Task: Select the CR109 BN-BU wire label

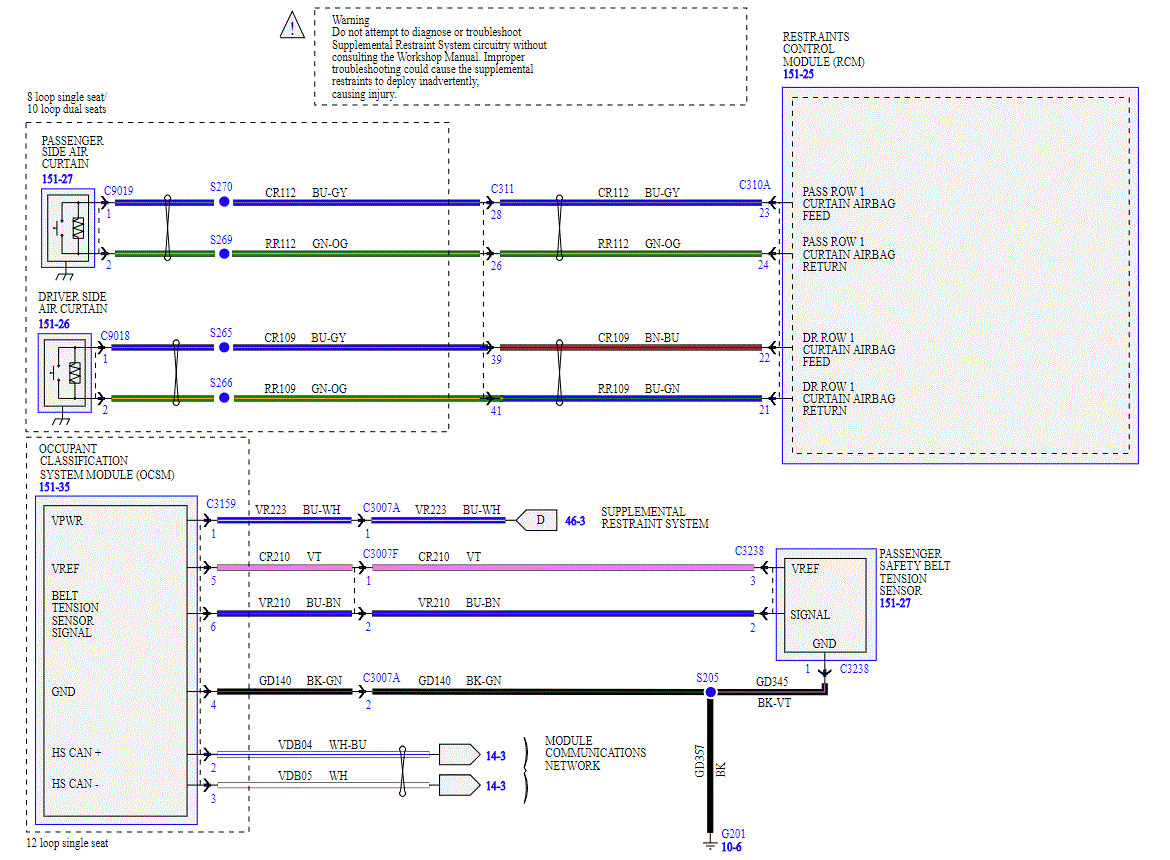Action: click(x=638, y=338)
